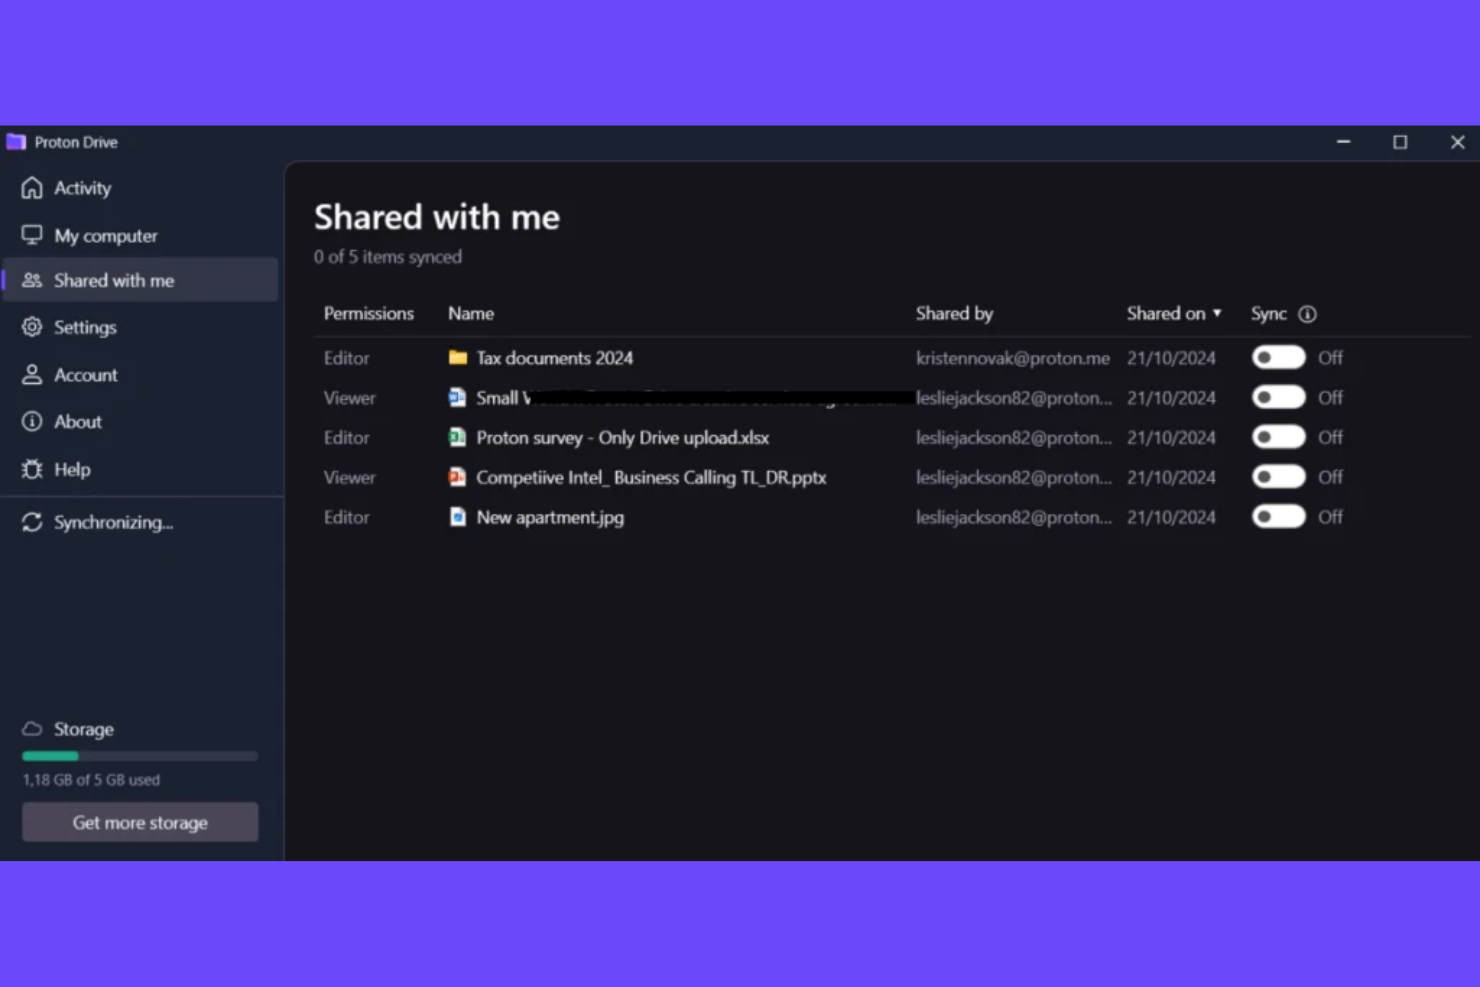Enable sync for Tax documents 2024
Viewport: 1480px width, 987px height.
1278,357
